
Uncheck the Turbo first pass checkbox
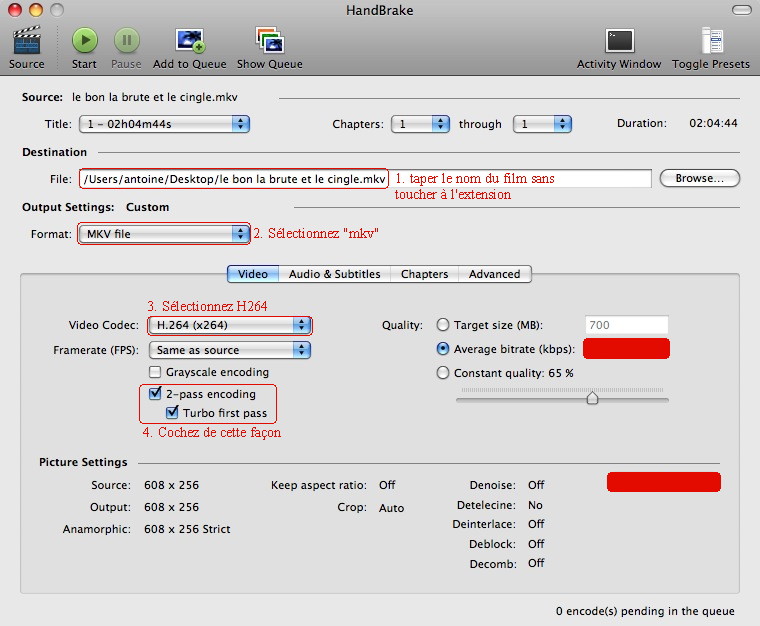[173, 413]
